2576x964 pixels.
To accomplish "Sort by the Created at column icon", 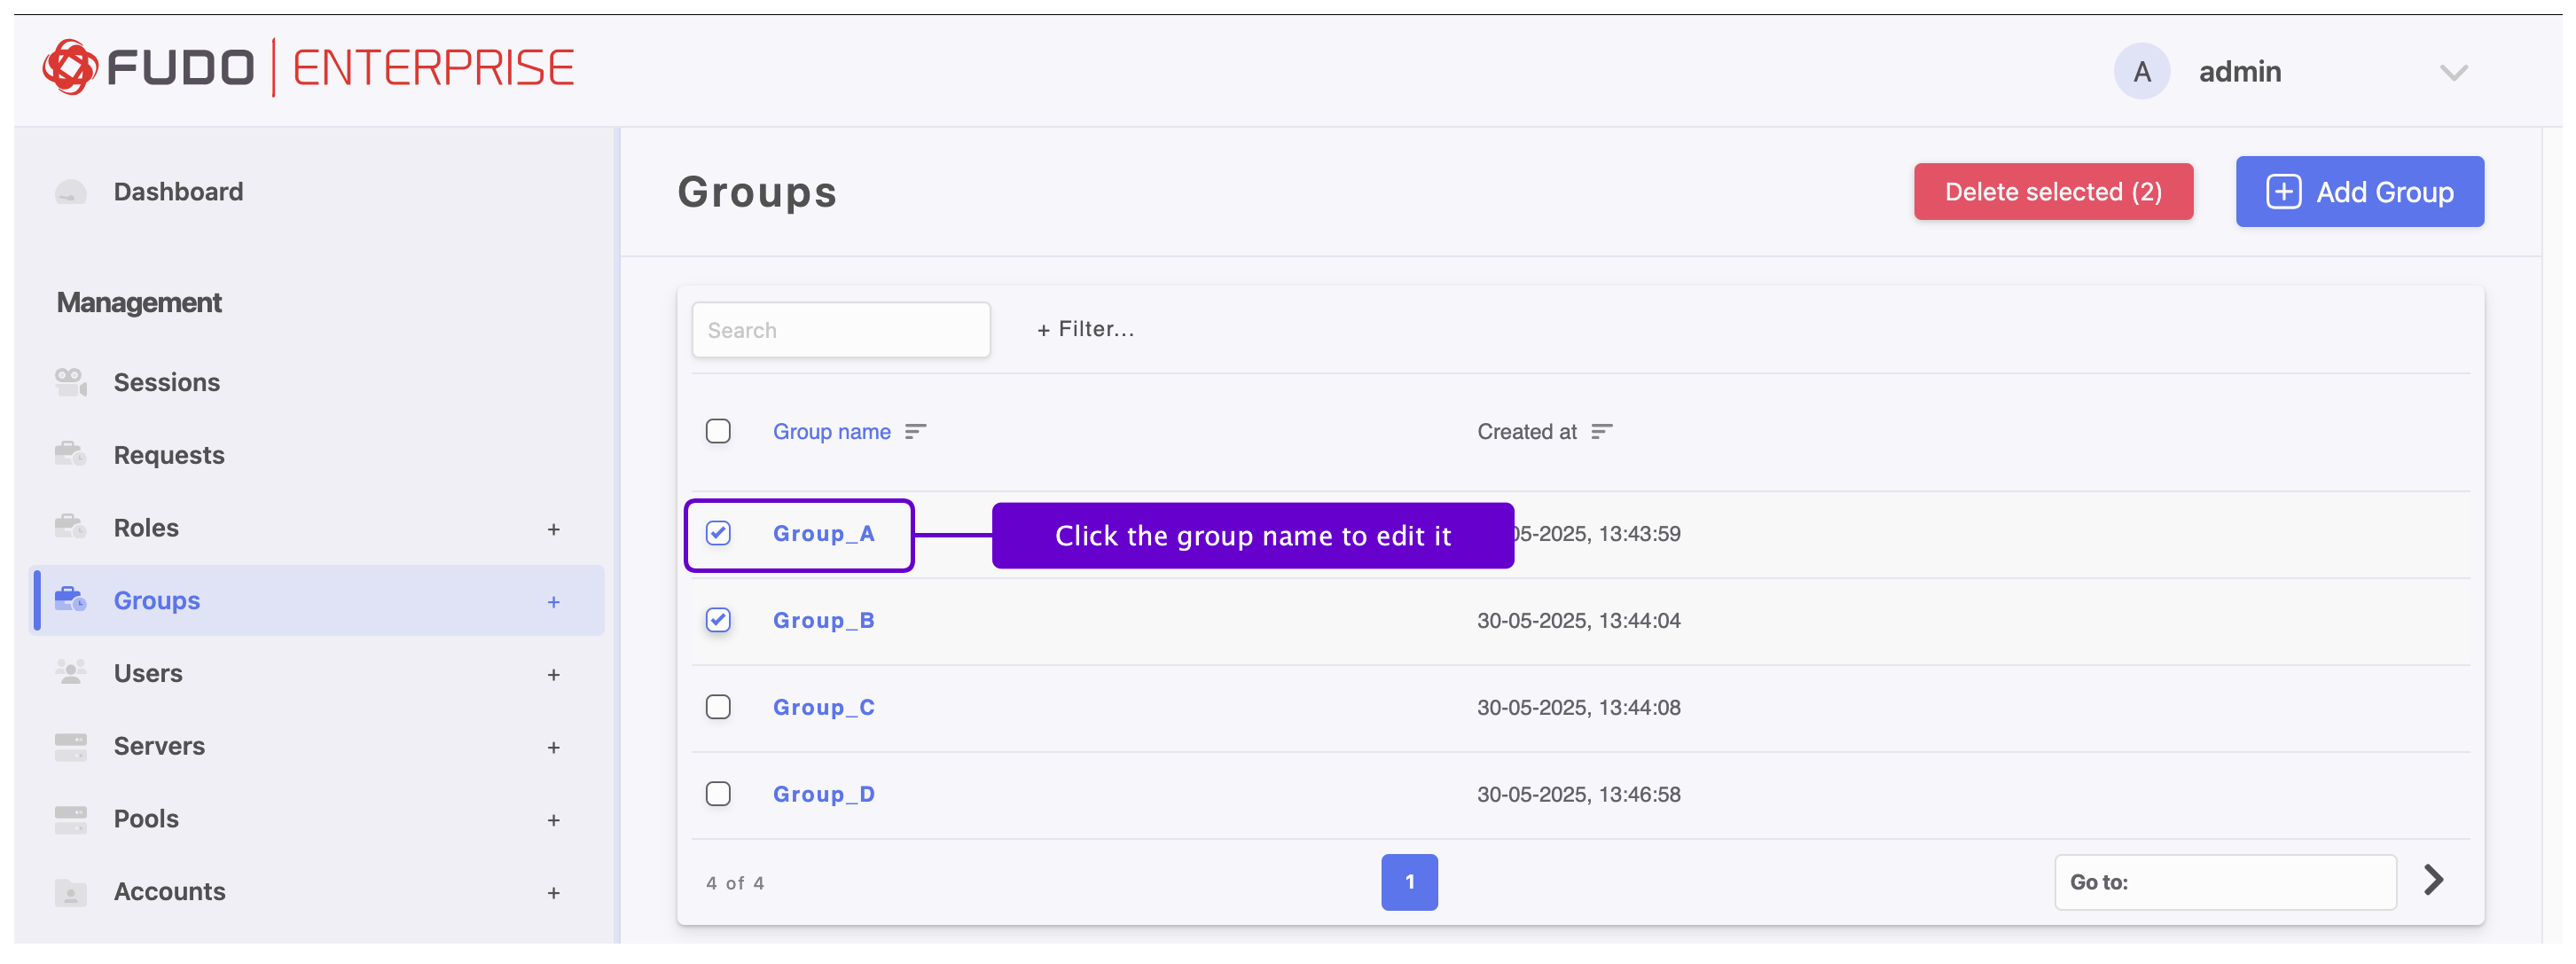I will pyautogui.click(x=1601, y=432).
